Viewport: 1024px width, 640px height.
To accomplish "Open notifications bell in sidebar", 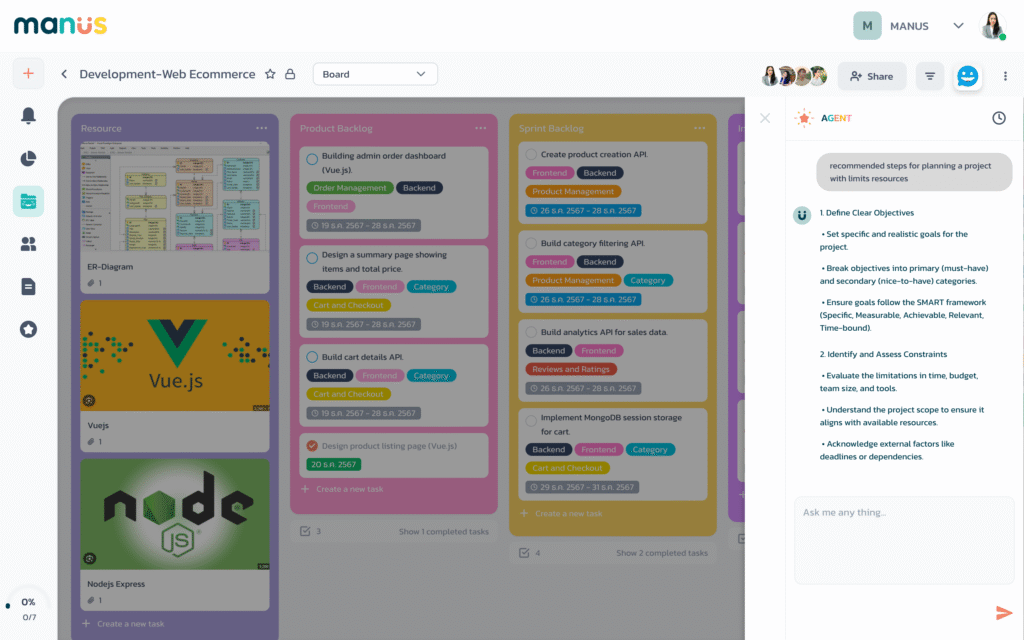I will tap(28, 116).
